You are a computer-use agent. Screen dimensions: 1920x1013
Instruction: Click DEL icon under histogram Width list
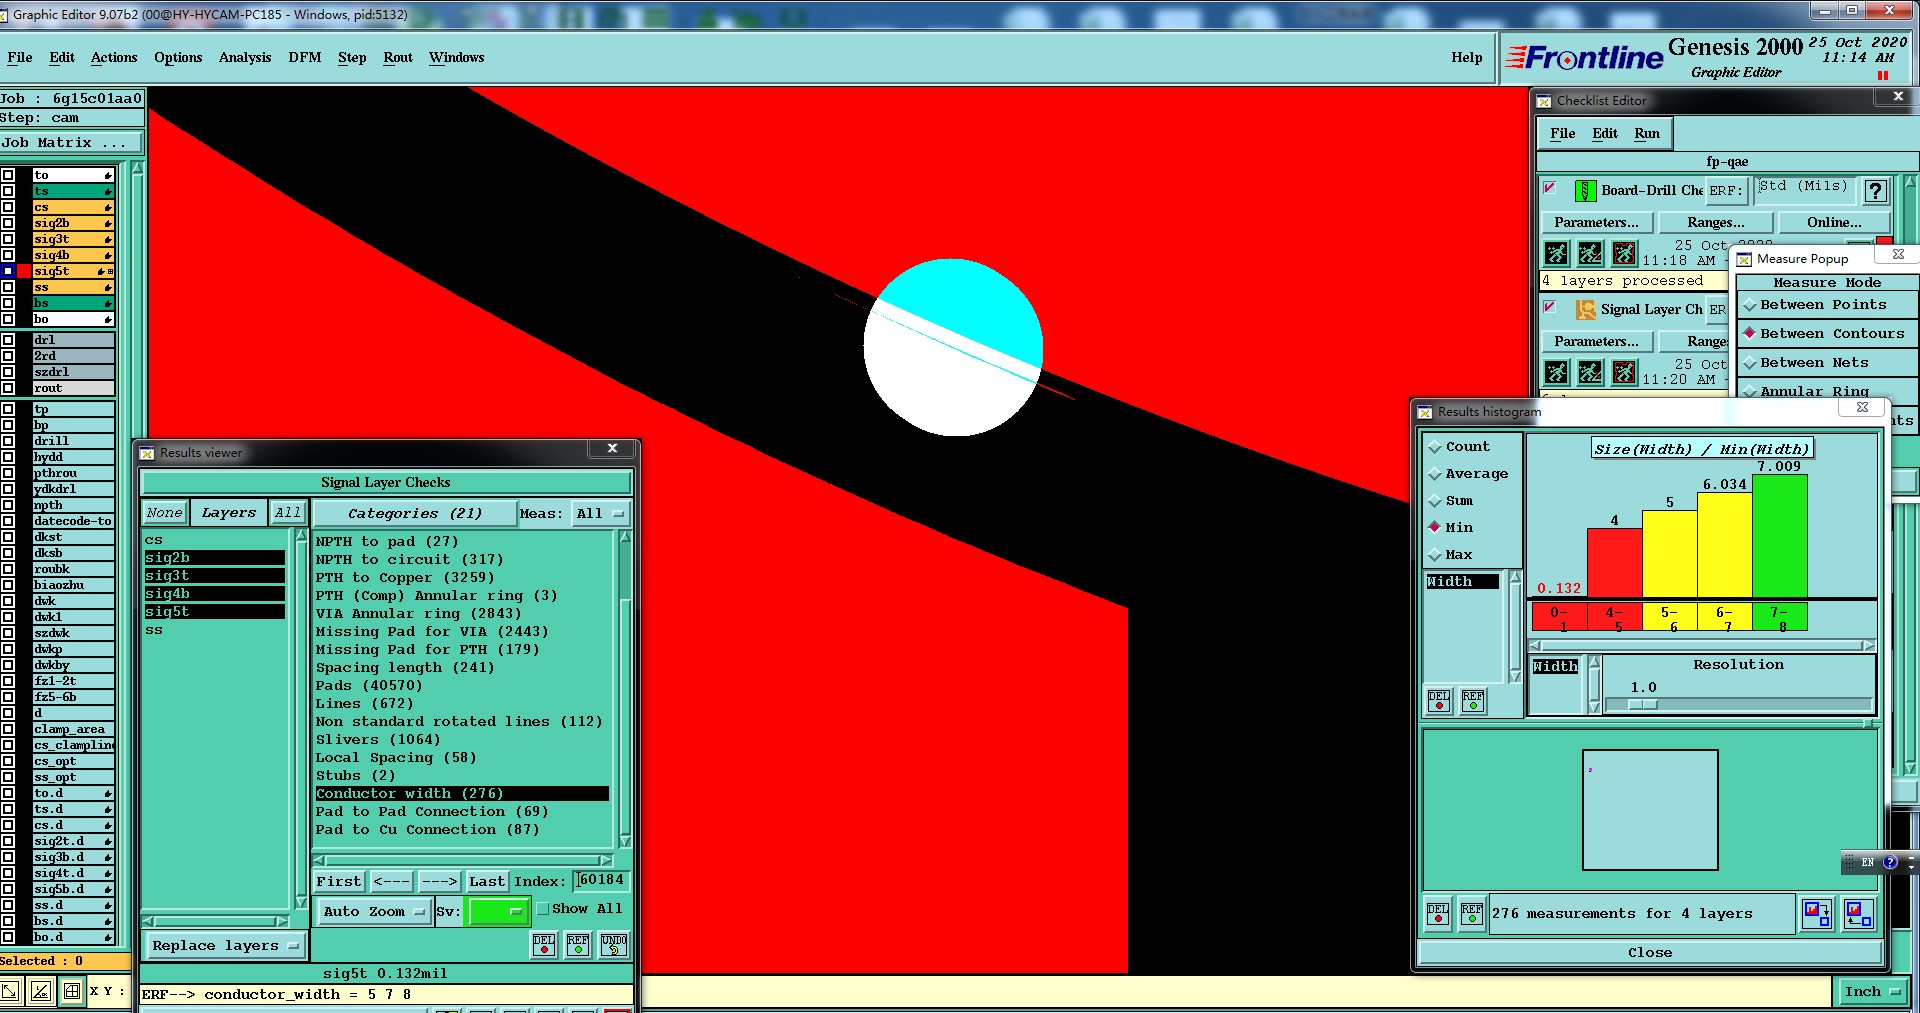1439,701
